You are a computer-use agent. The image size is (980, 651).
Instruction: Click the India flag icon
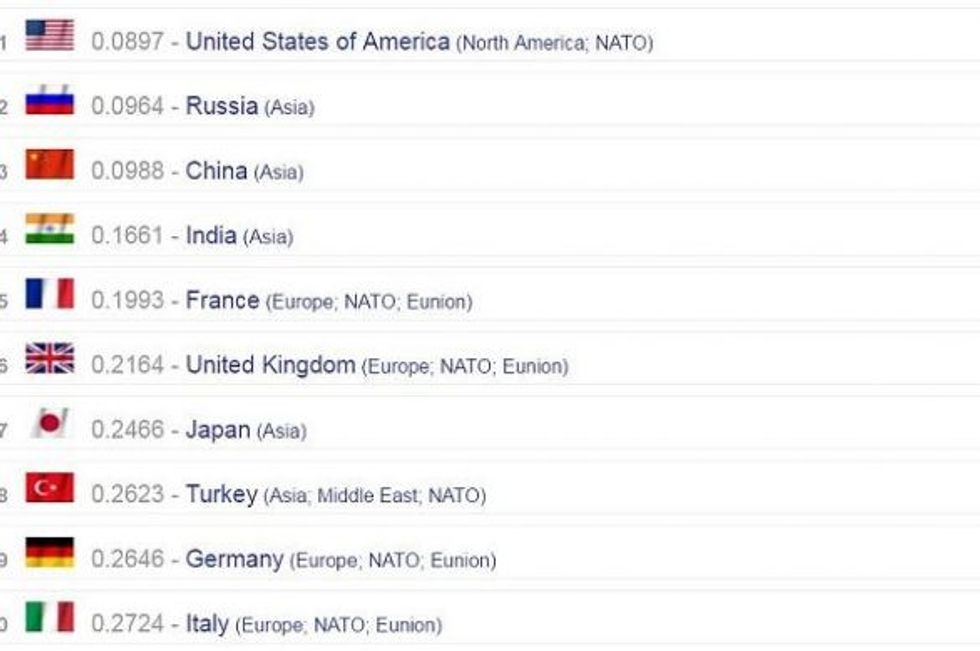49,229
